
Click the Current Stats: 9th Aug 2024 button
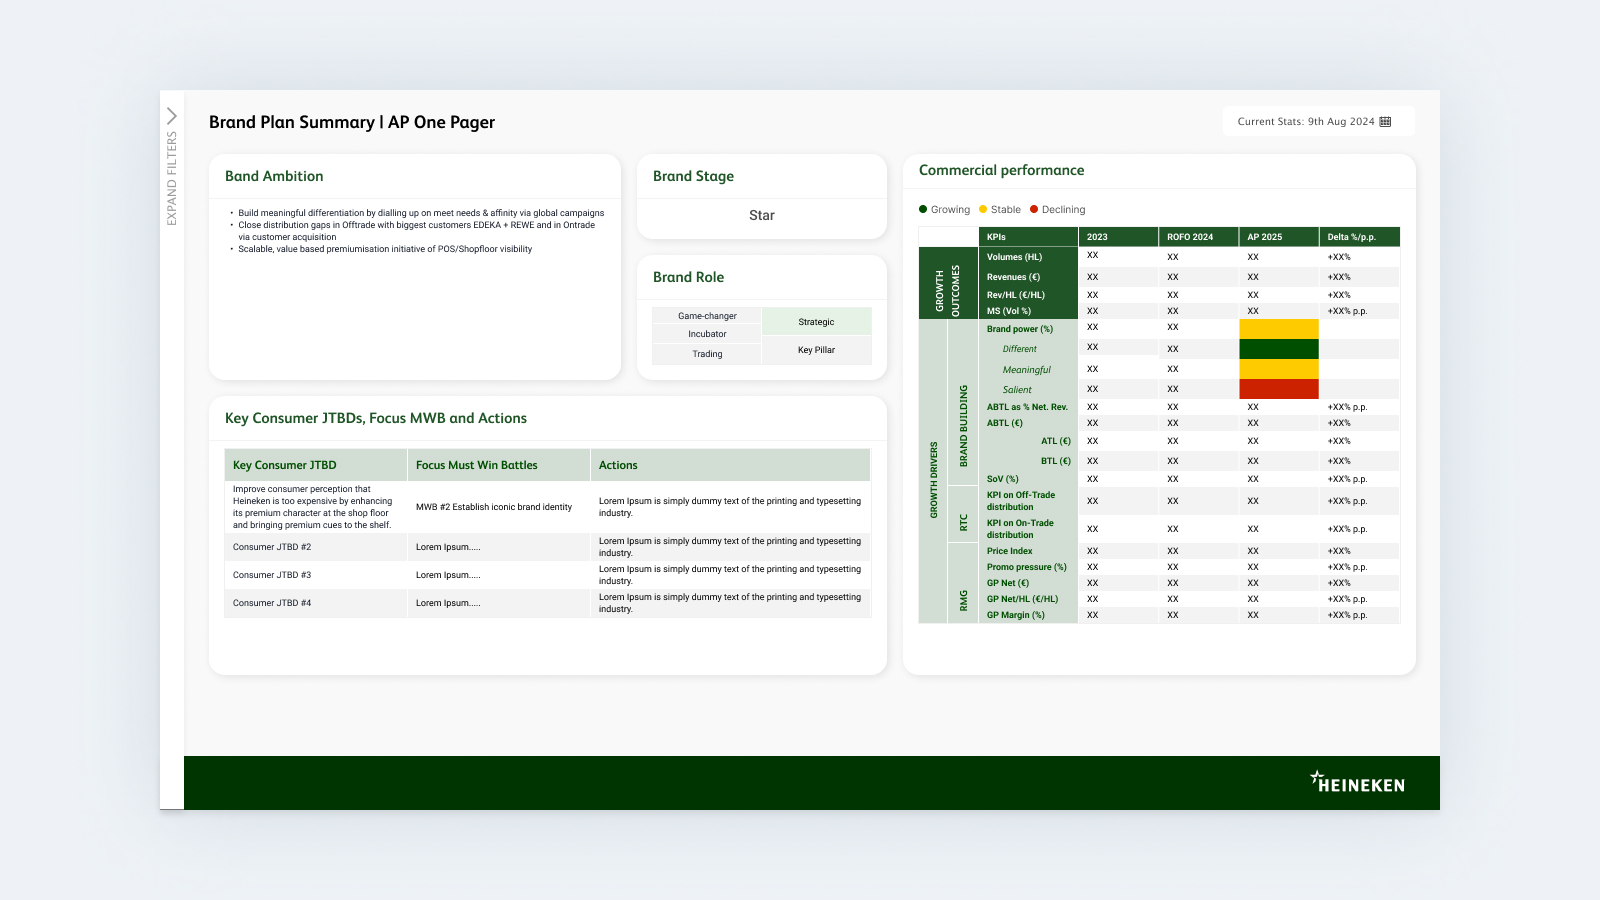tap(1312, 121)
